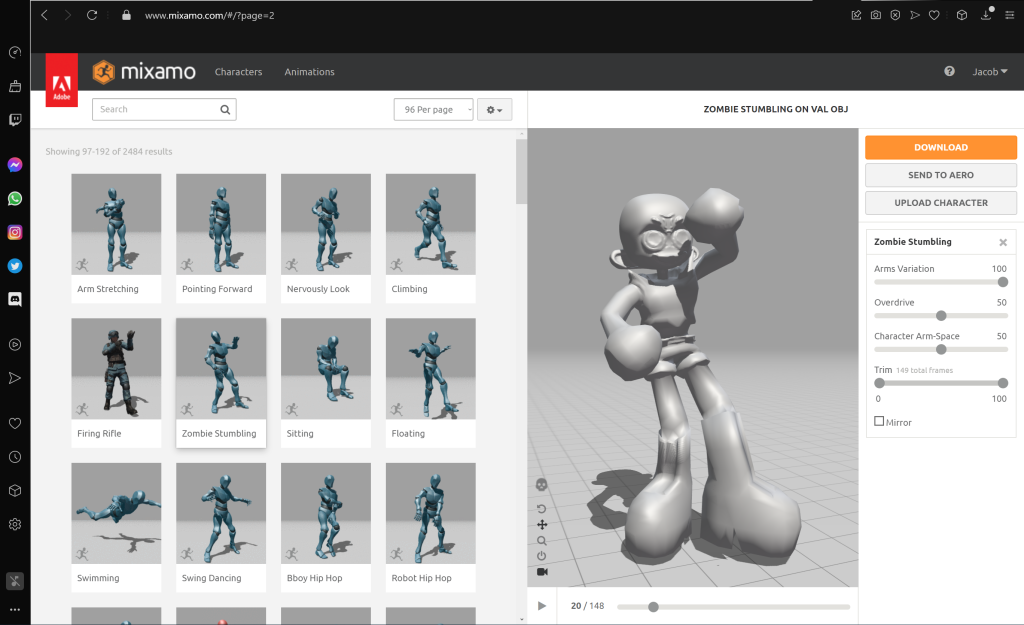Click the Overdrive slider handle
Viewport: 1024px width, 625px height.
(941, 316)
